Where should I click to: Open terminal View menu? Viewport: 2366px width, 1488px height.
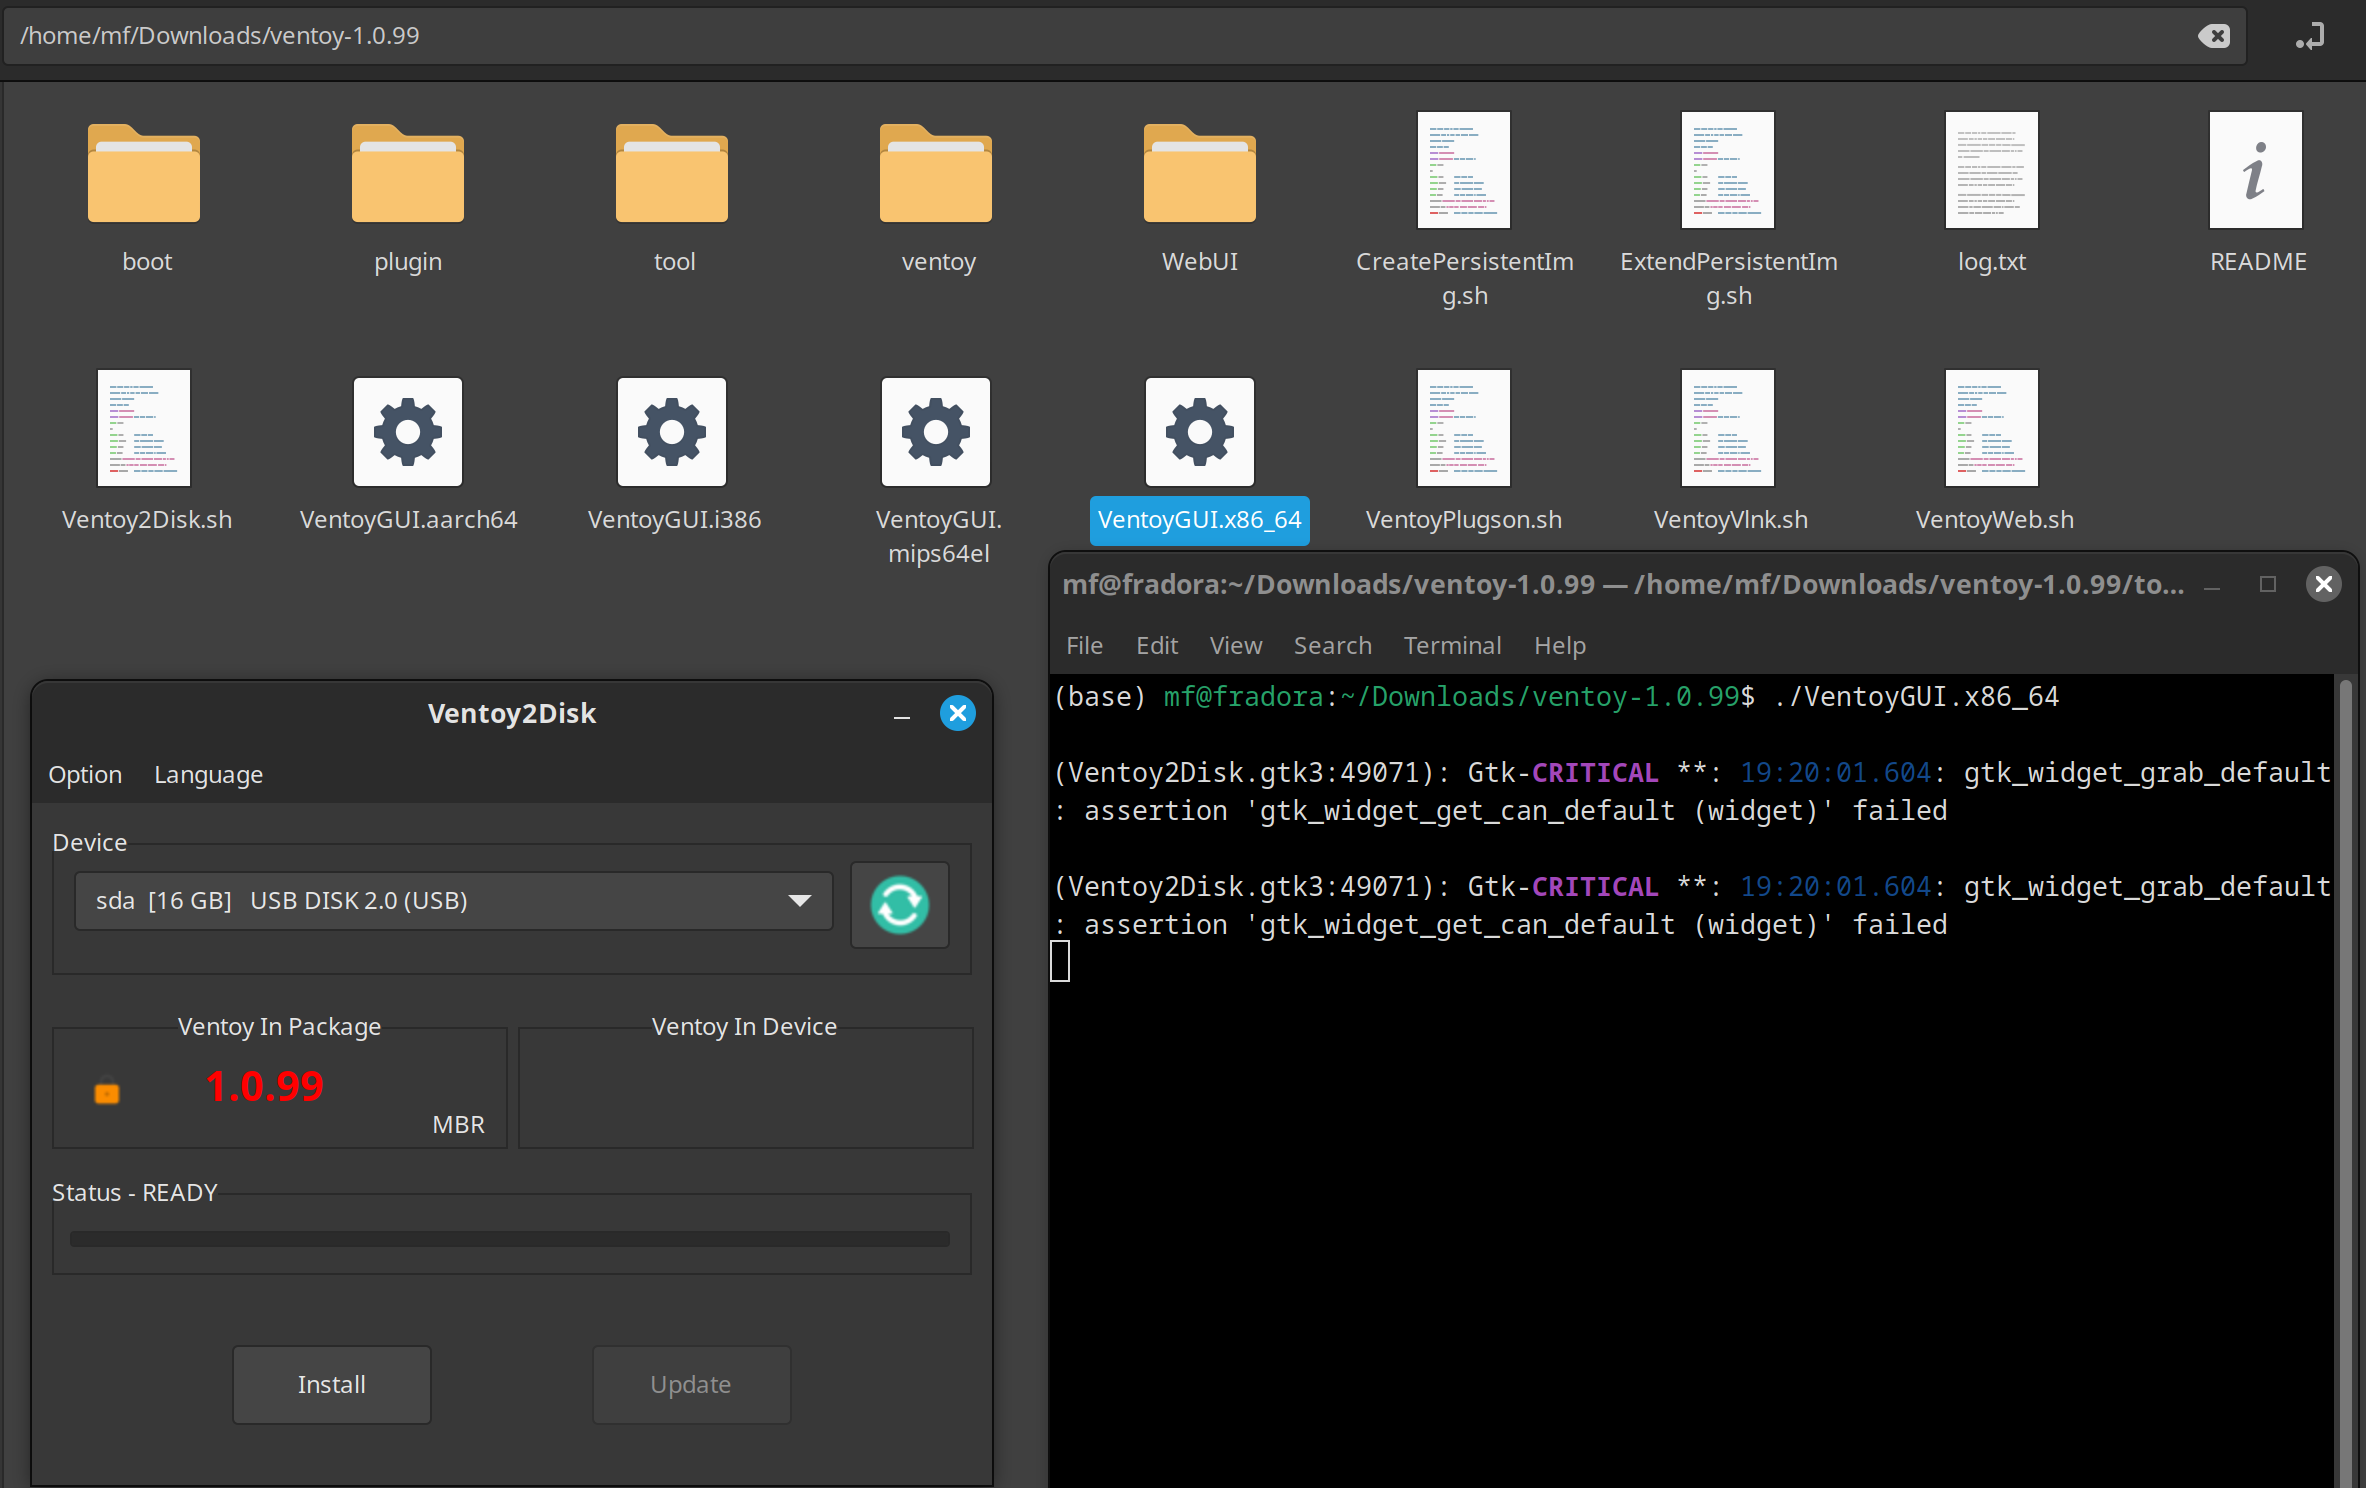[1236, 645]
